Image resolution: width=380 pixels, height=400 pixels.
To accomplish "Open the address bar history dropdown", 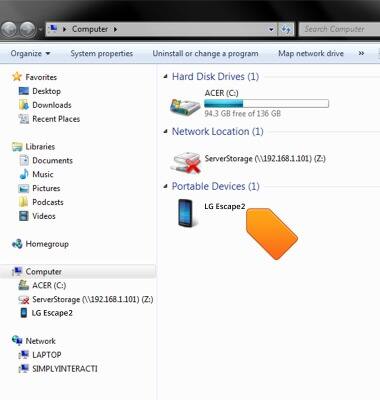I will pos(271,30).
